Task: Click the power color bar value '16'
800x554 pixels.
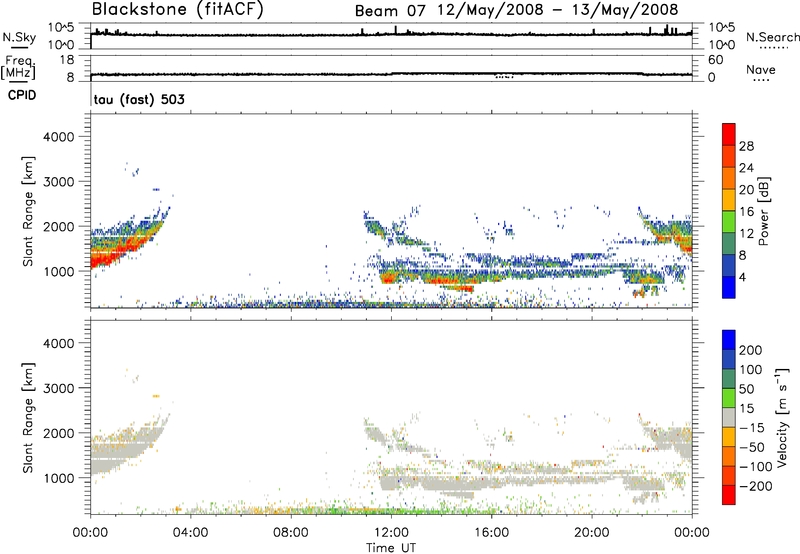Action: point(746,212)
